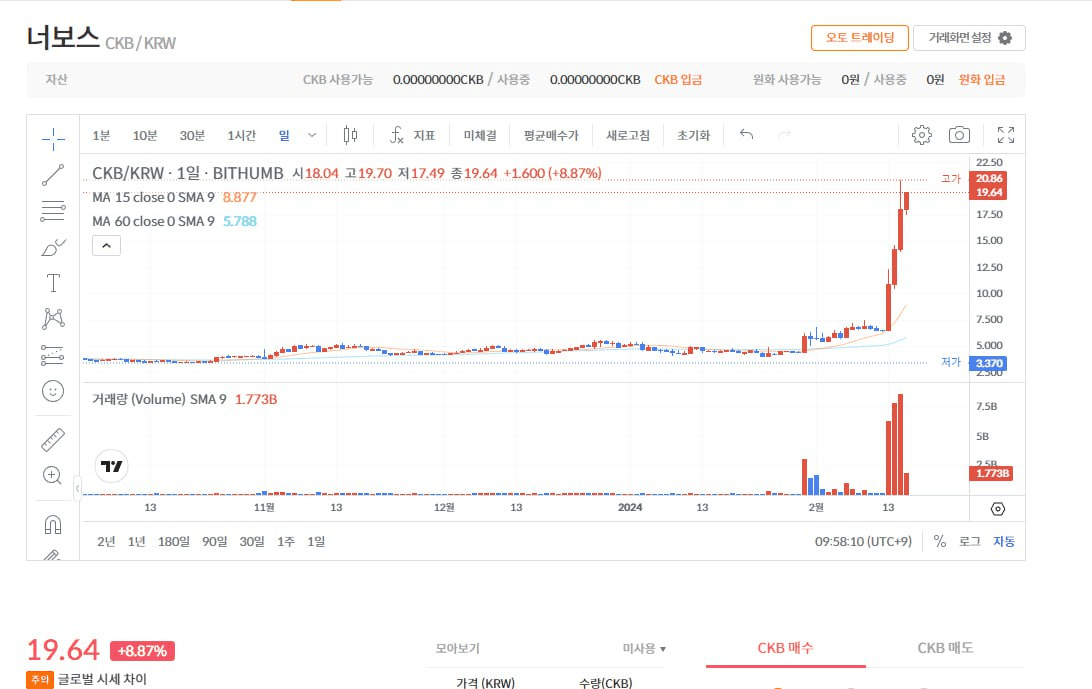Toggle 자동 auto scale
Screen dimensions: 1092x689
point(1004,541)
